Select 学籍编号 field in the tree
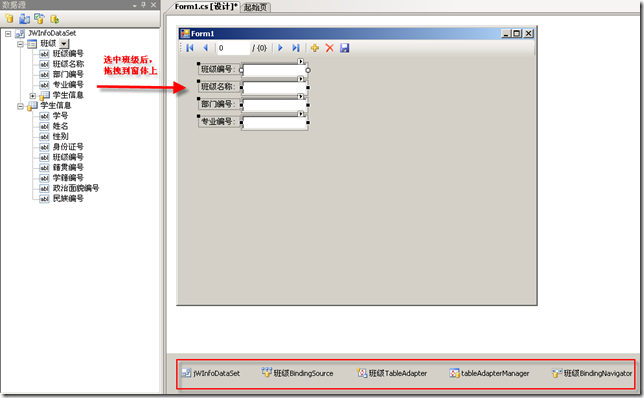This screenshot has height=398, width=644. pyautogui.click(x=68, y=178)
